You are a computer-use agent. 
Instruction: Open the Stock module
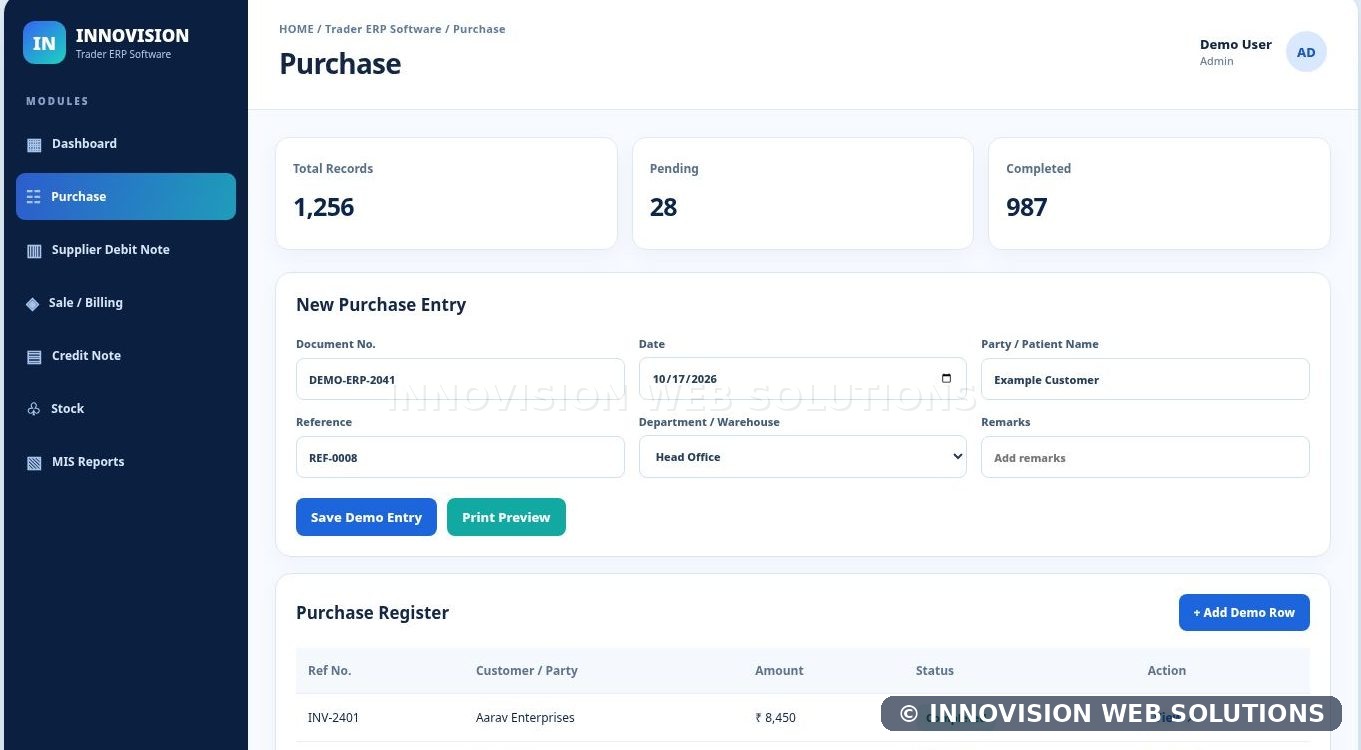pyautogui.click(x=126, y=409)
